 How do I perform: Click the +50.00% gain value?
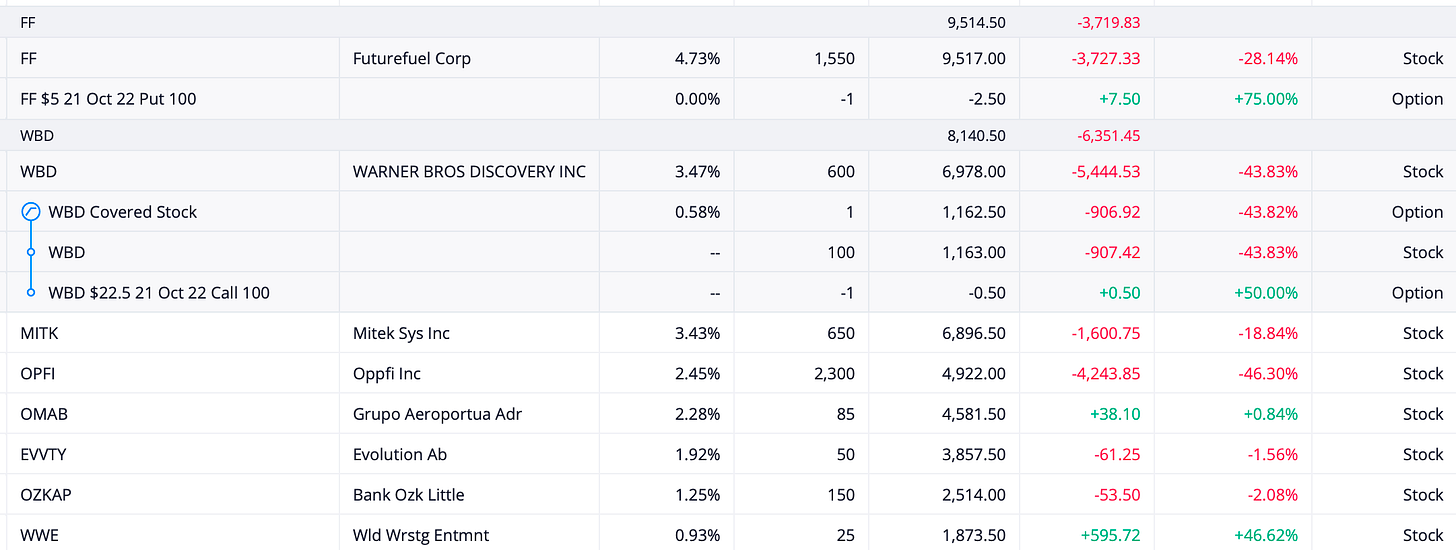tap(1264, 293)
